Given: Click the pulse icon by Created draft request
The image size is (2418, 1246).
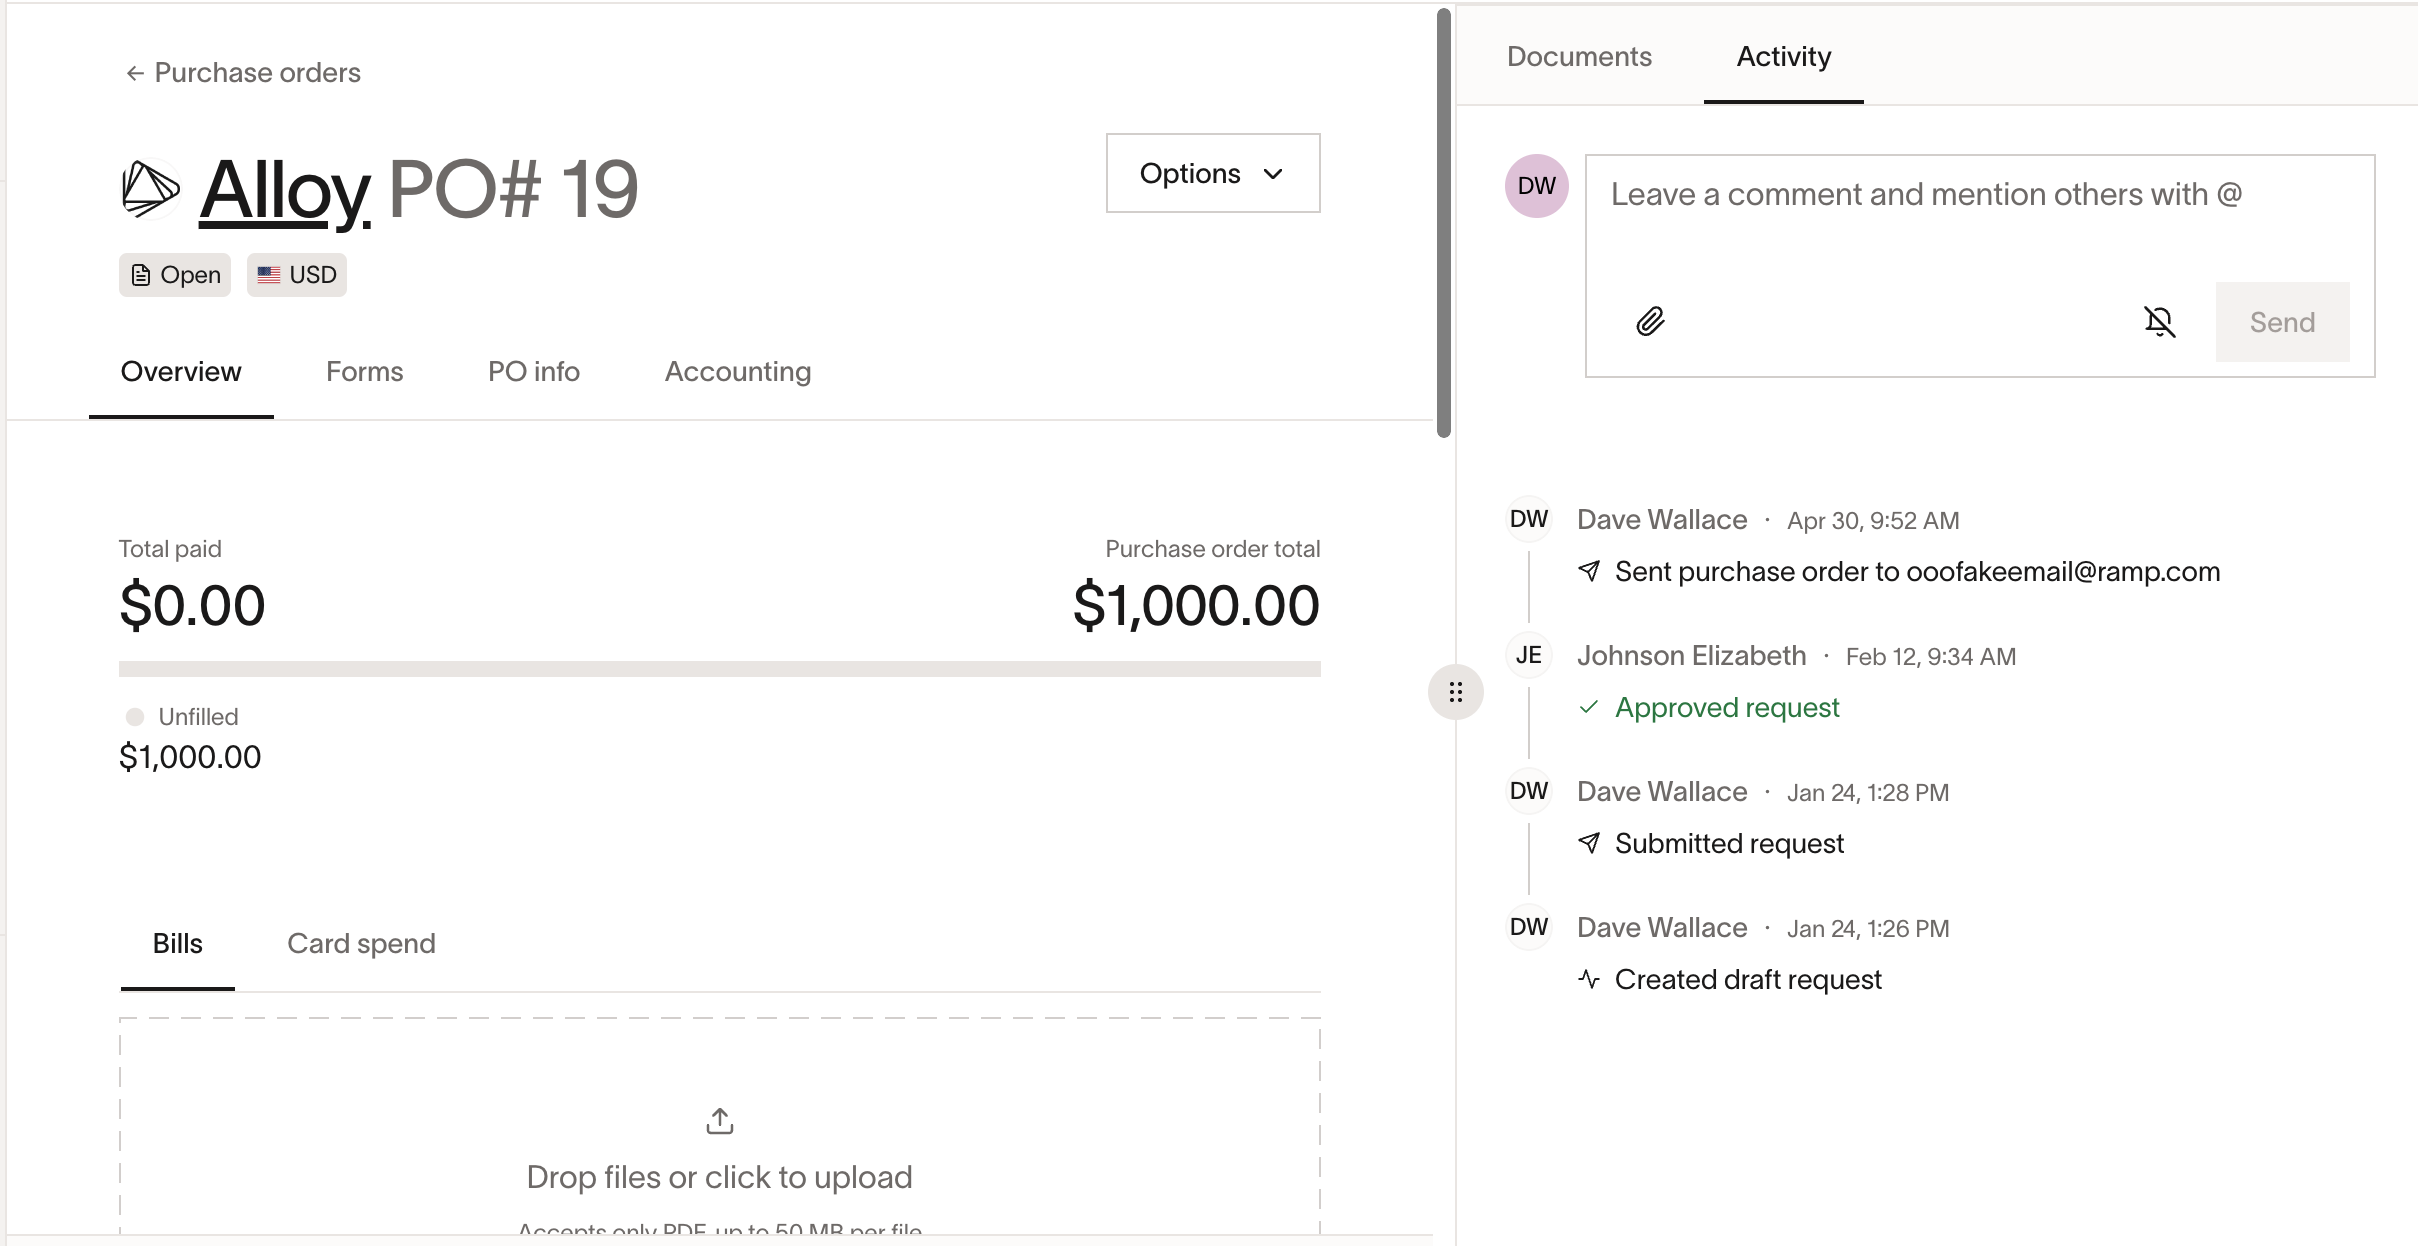Looking at the screenshot, I should pos(1589,979).
